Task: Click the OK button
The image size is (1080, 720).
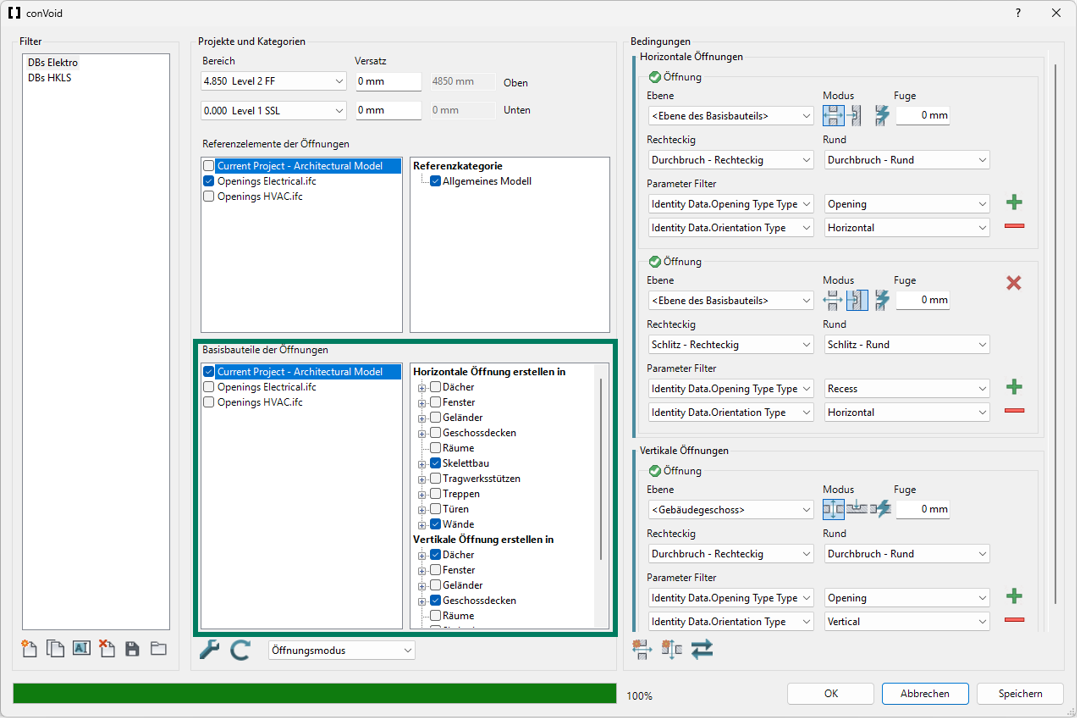Action: 831,695
